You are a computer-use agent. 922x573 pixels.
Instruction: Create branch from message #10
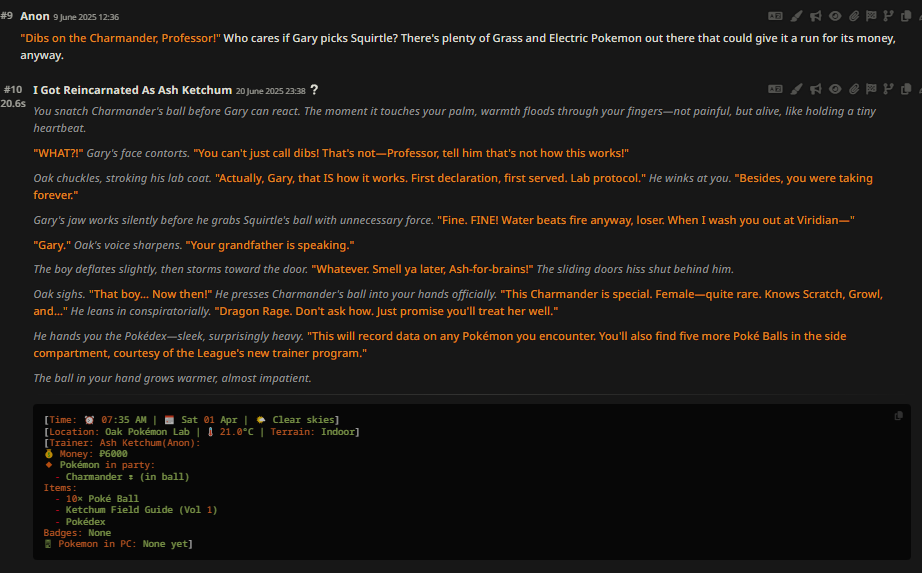click(888, 89)
